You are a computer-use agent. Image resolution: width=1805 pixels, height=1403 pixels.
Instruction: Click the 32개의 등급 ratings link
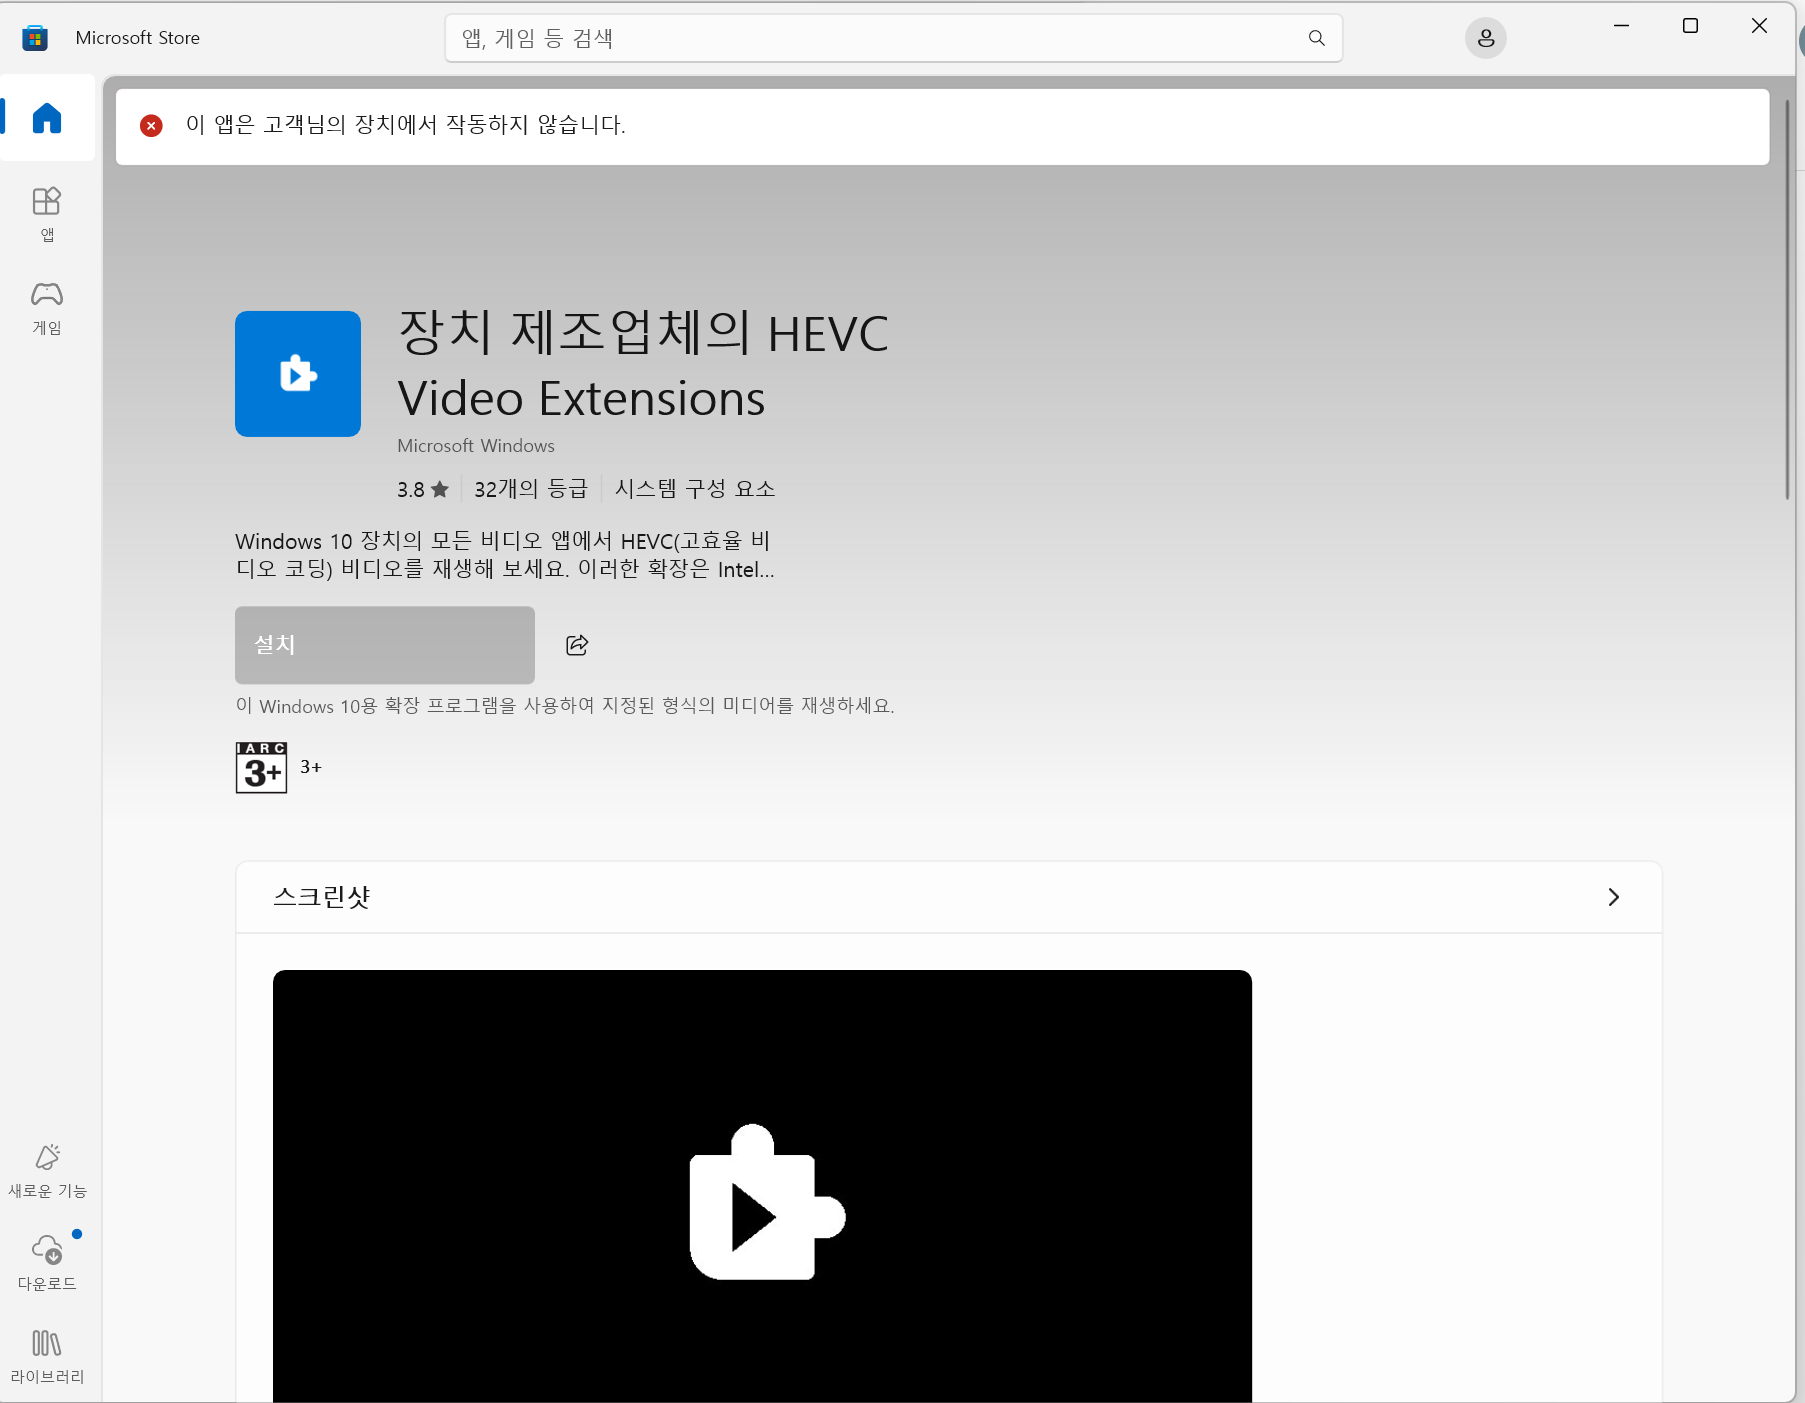point(531,489)
